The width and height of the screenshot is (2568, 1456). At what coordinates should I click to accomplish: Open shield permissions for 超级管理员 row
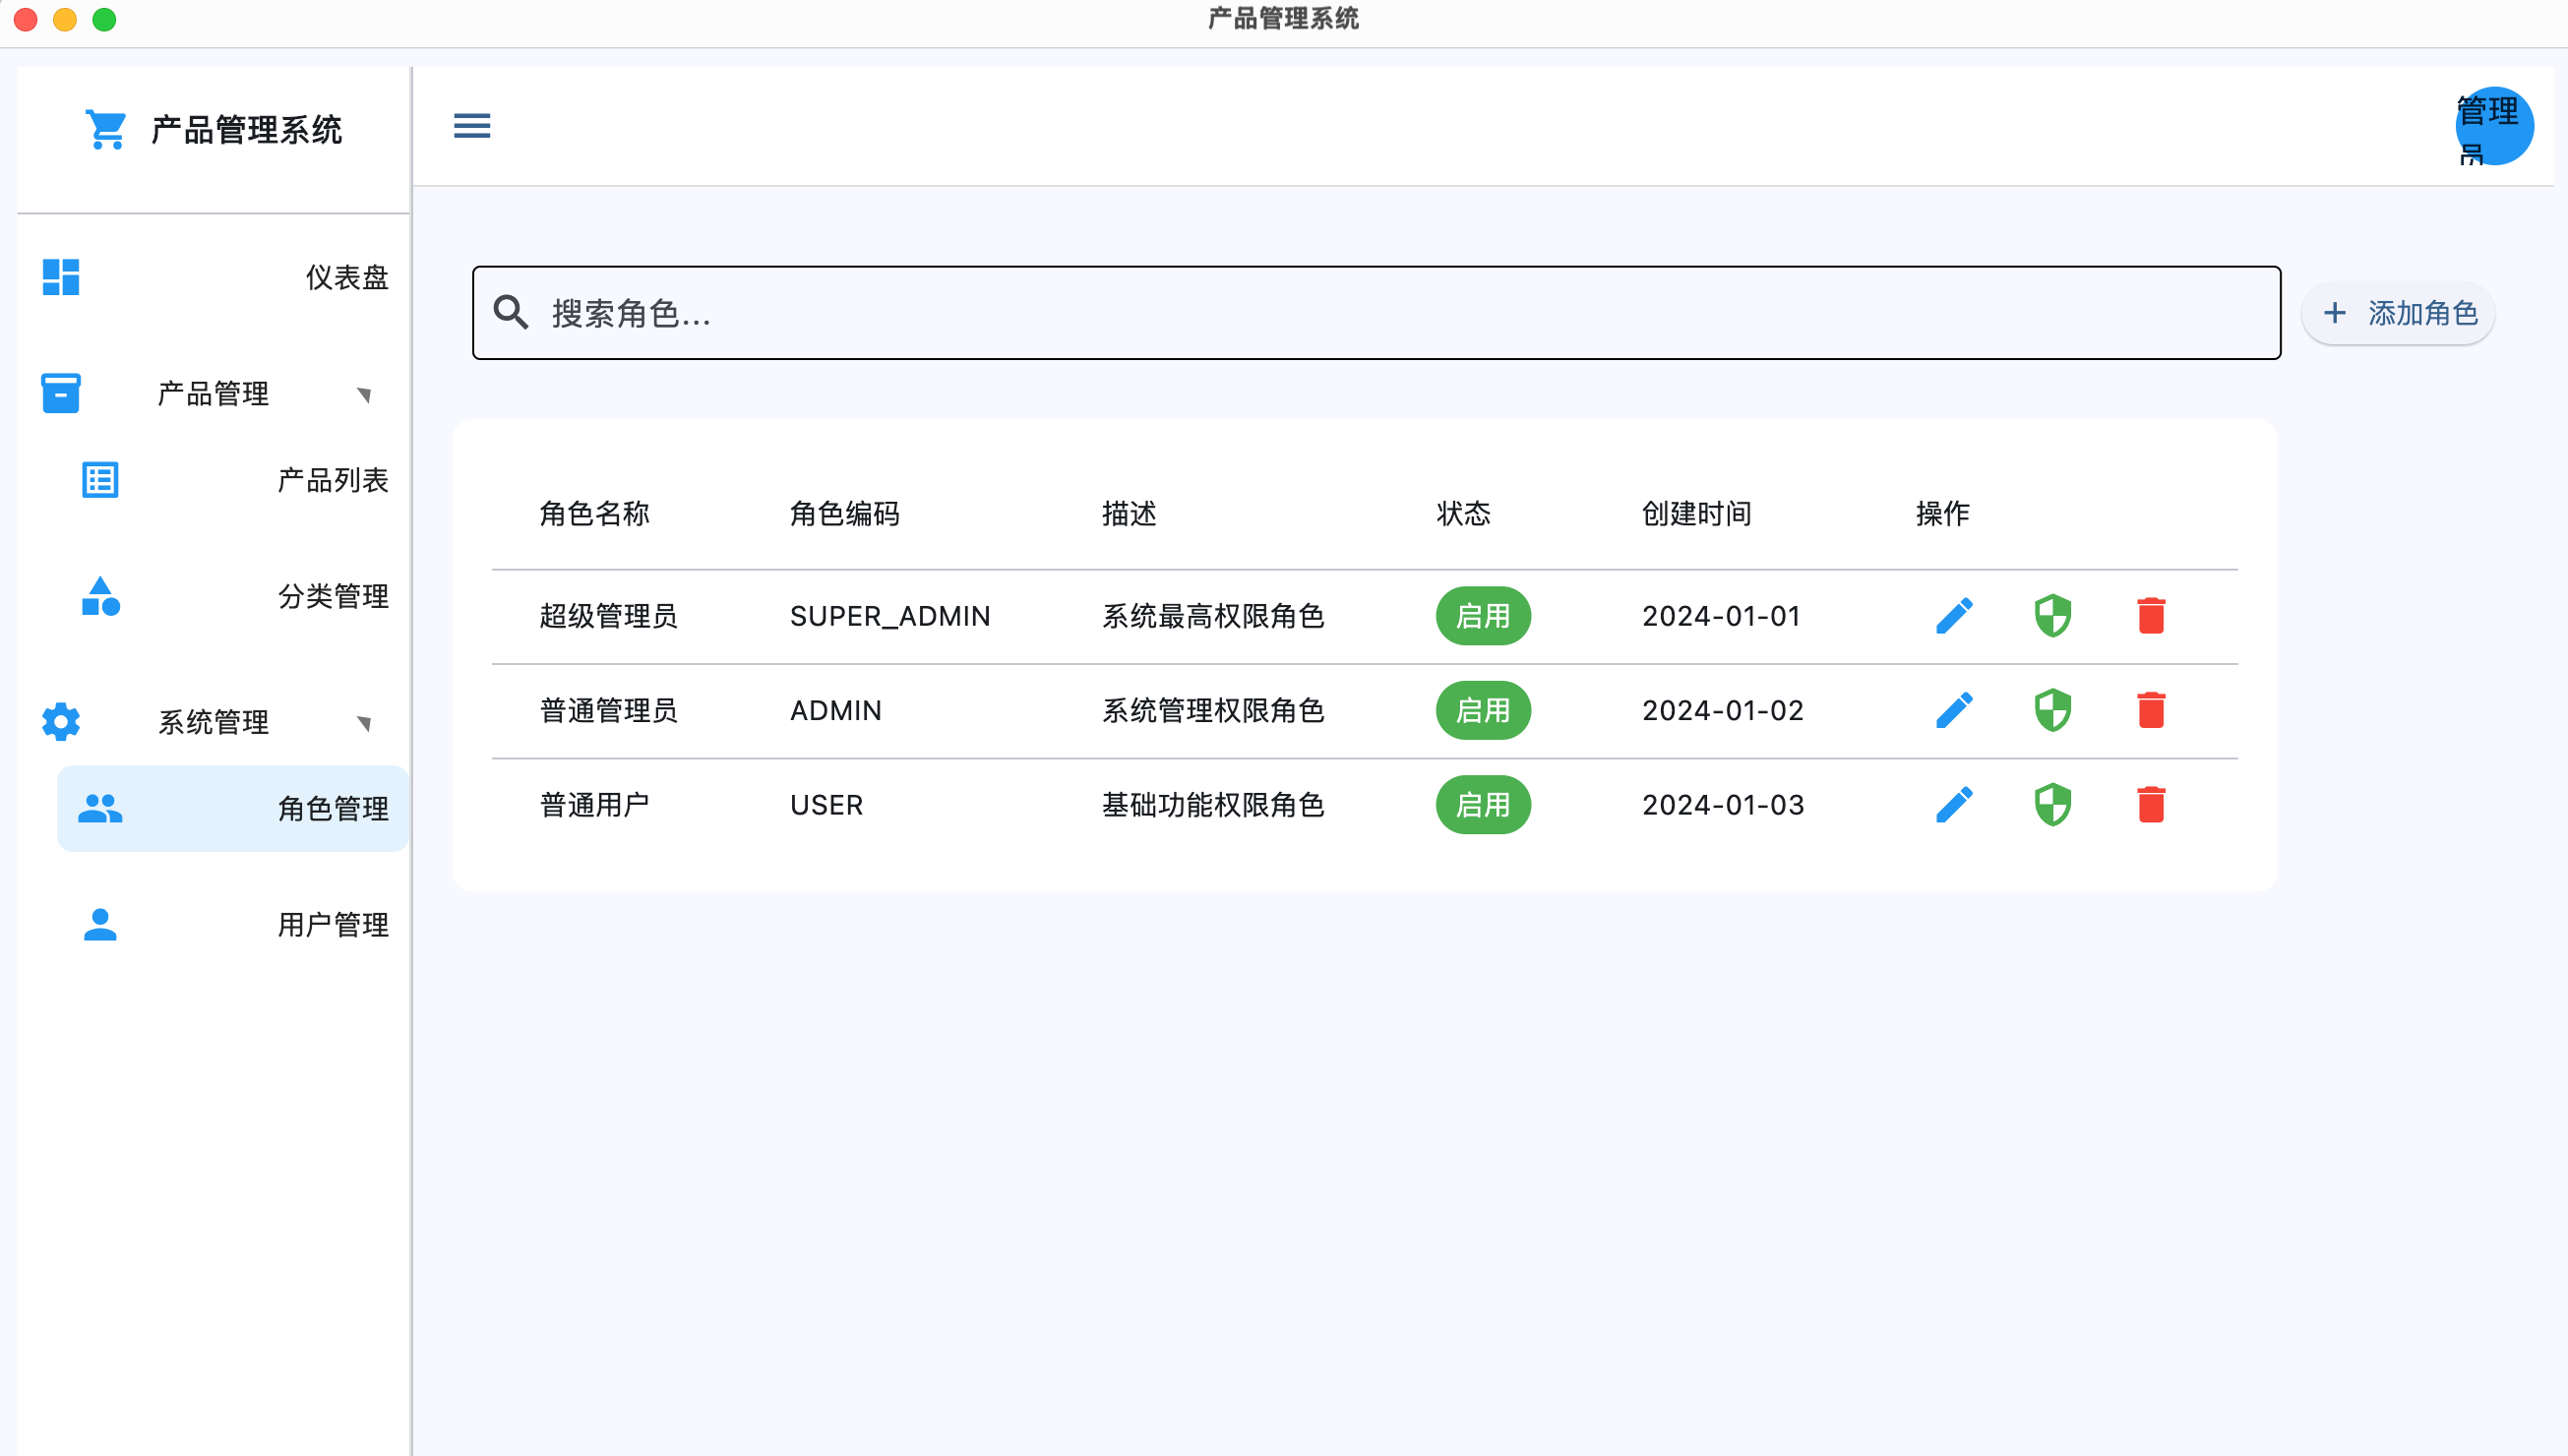2052,616
